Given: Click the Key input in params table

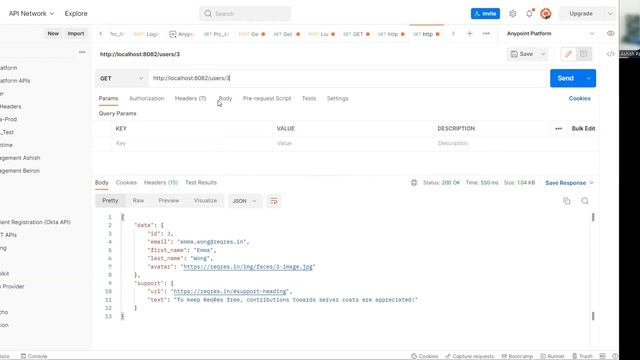Looking at the screenshot, I should point(192,143).
